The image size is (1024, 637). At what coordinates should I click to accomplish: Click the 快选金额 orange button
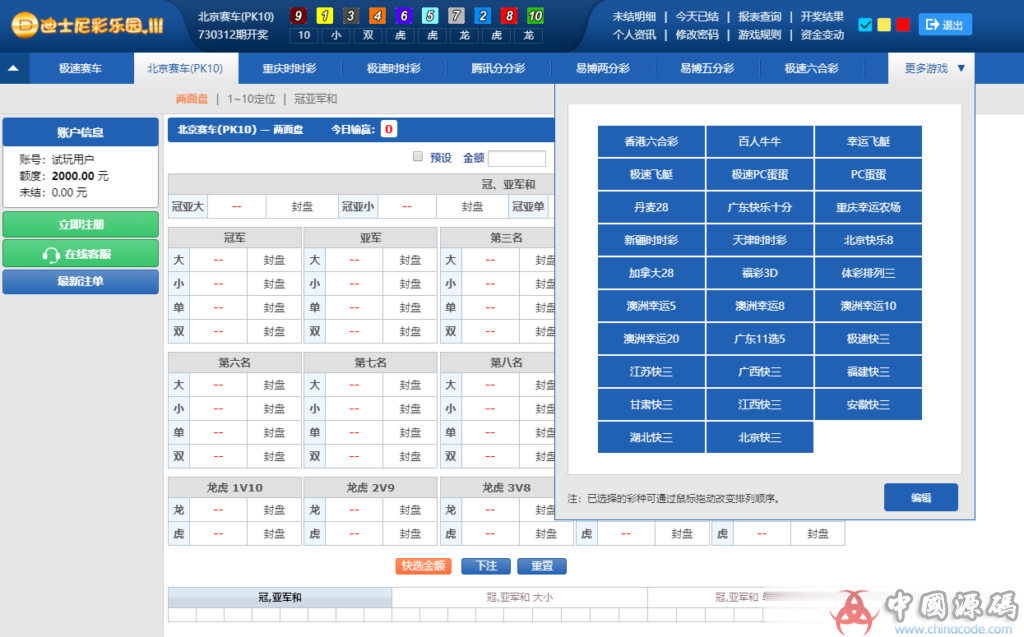[x=423, y=566]
